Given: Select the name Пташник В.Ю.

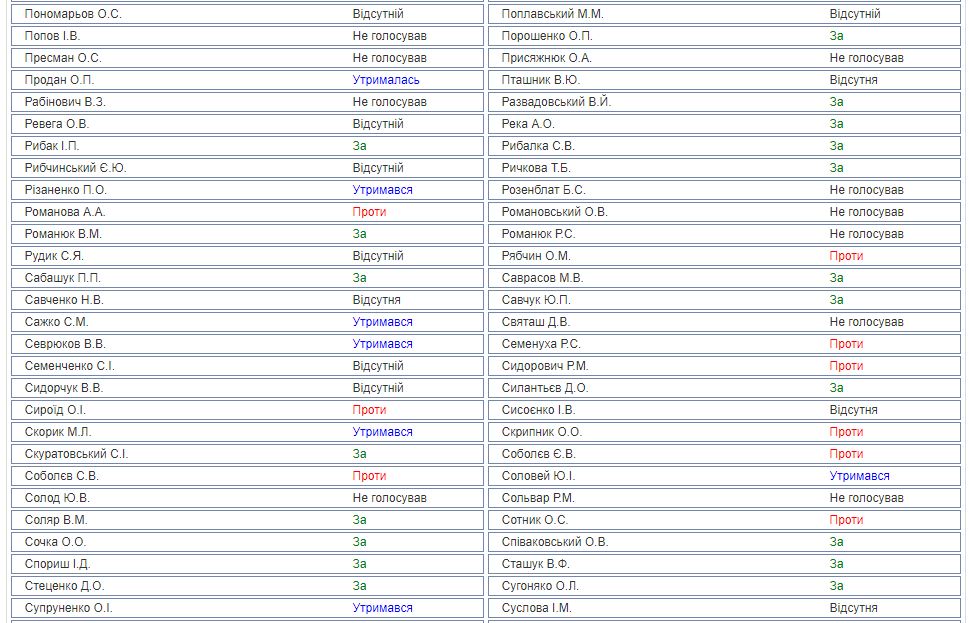Looking at the screenshot, I should point(540,80).
